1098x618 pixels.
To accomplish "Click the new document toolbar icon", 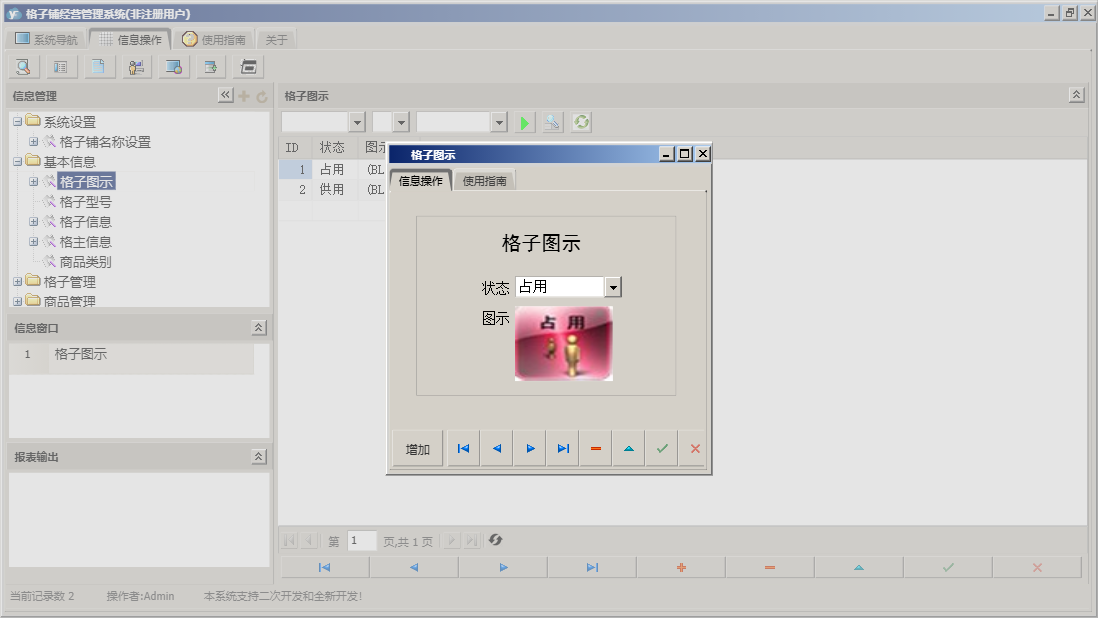I will coord(99,66).
